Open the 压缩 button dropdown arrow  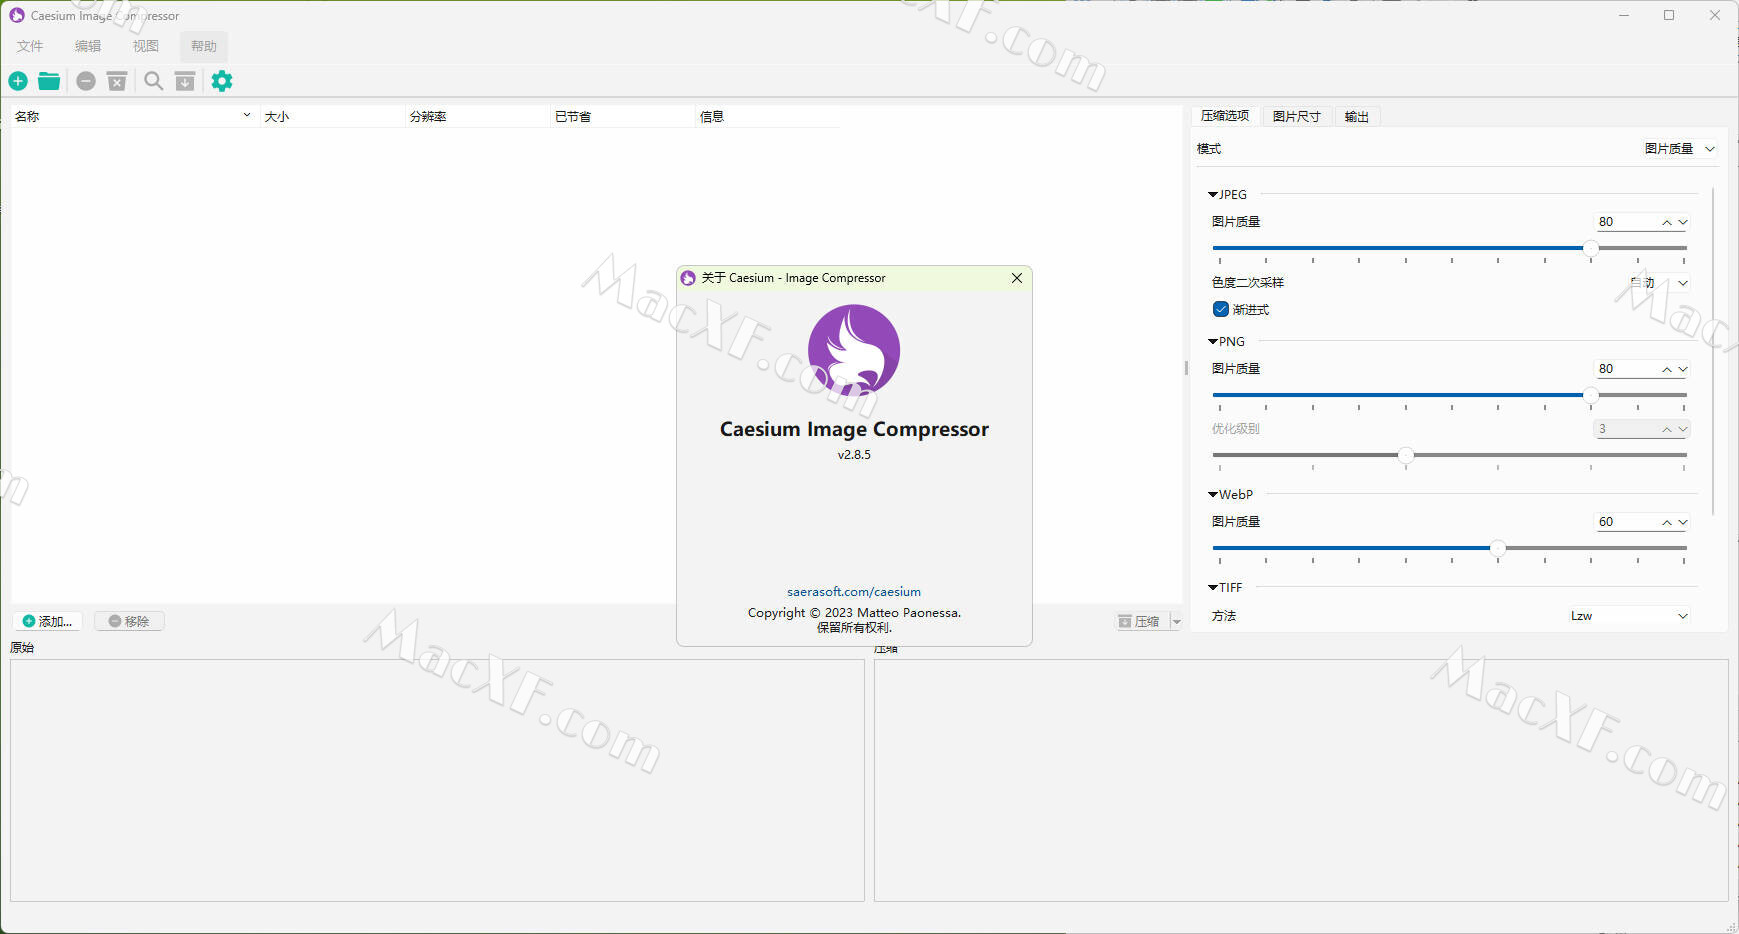pyautogui.click(x=1176, y=622)
